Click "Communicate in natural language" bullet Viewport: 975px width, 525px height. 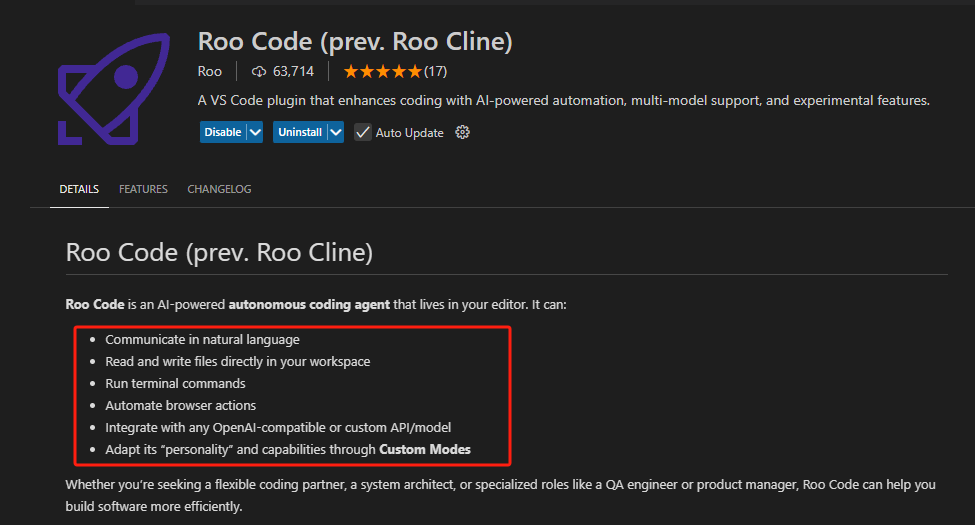click(202, 340)
